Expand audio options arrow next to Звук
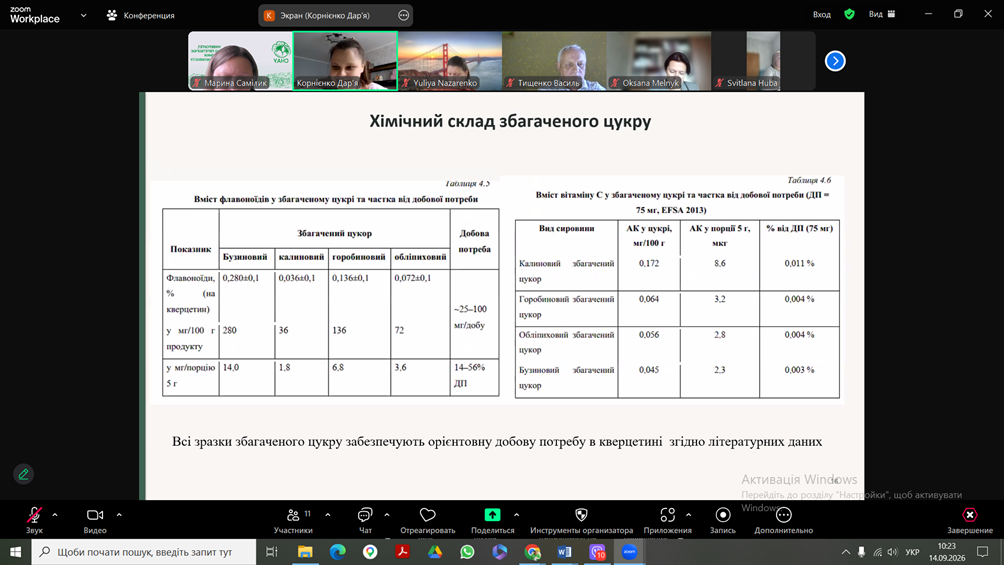The height and width of the screenshot is (565, 1004). (55, 514)
